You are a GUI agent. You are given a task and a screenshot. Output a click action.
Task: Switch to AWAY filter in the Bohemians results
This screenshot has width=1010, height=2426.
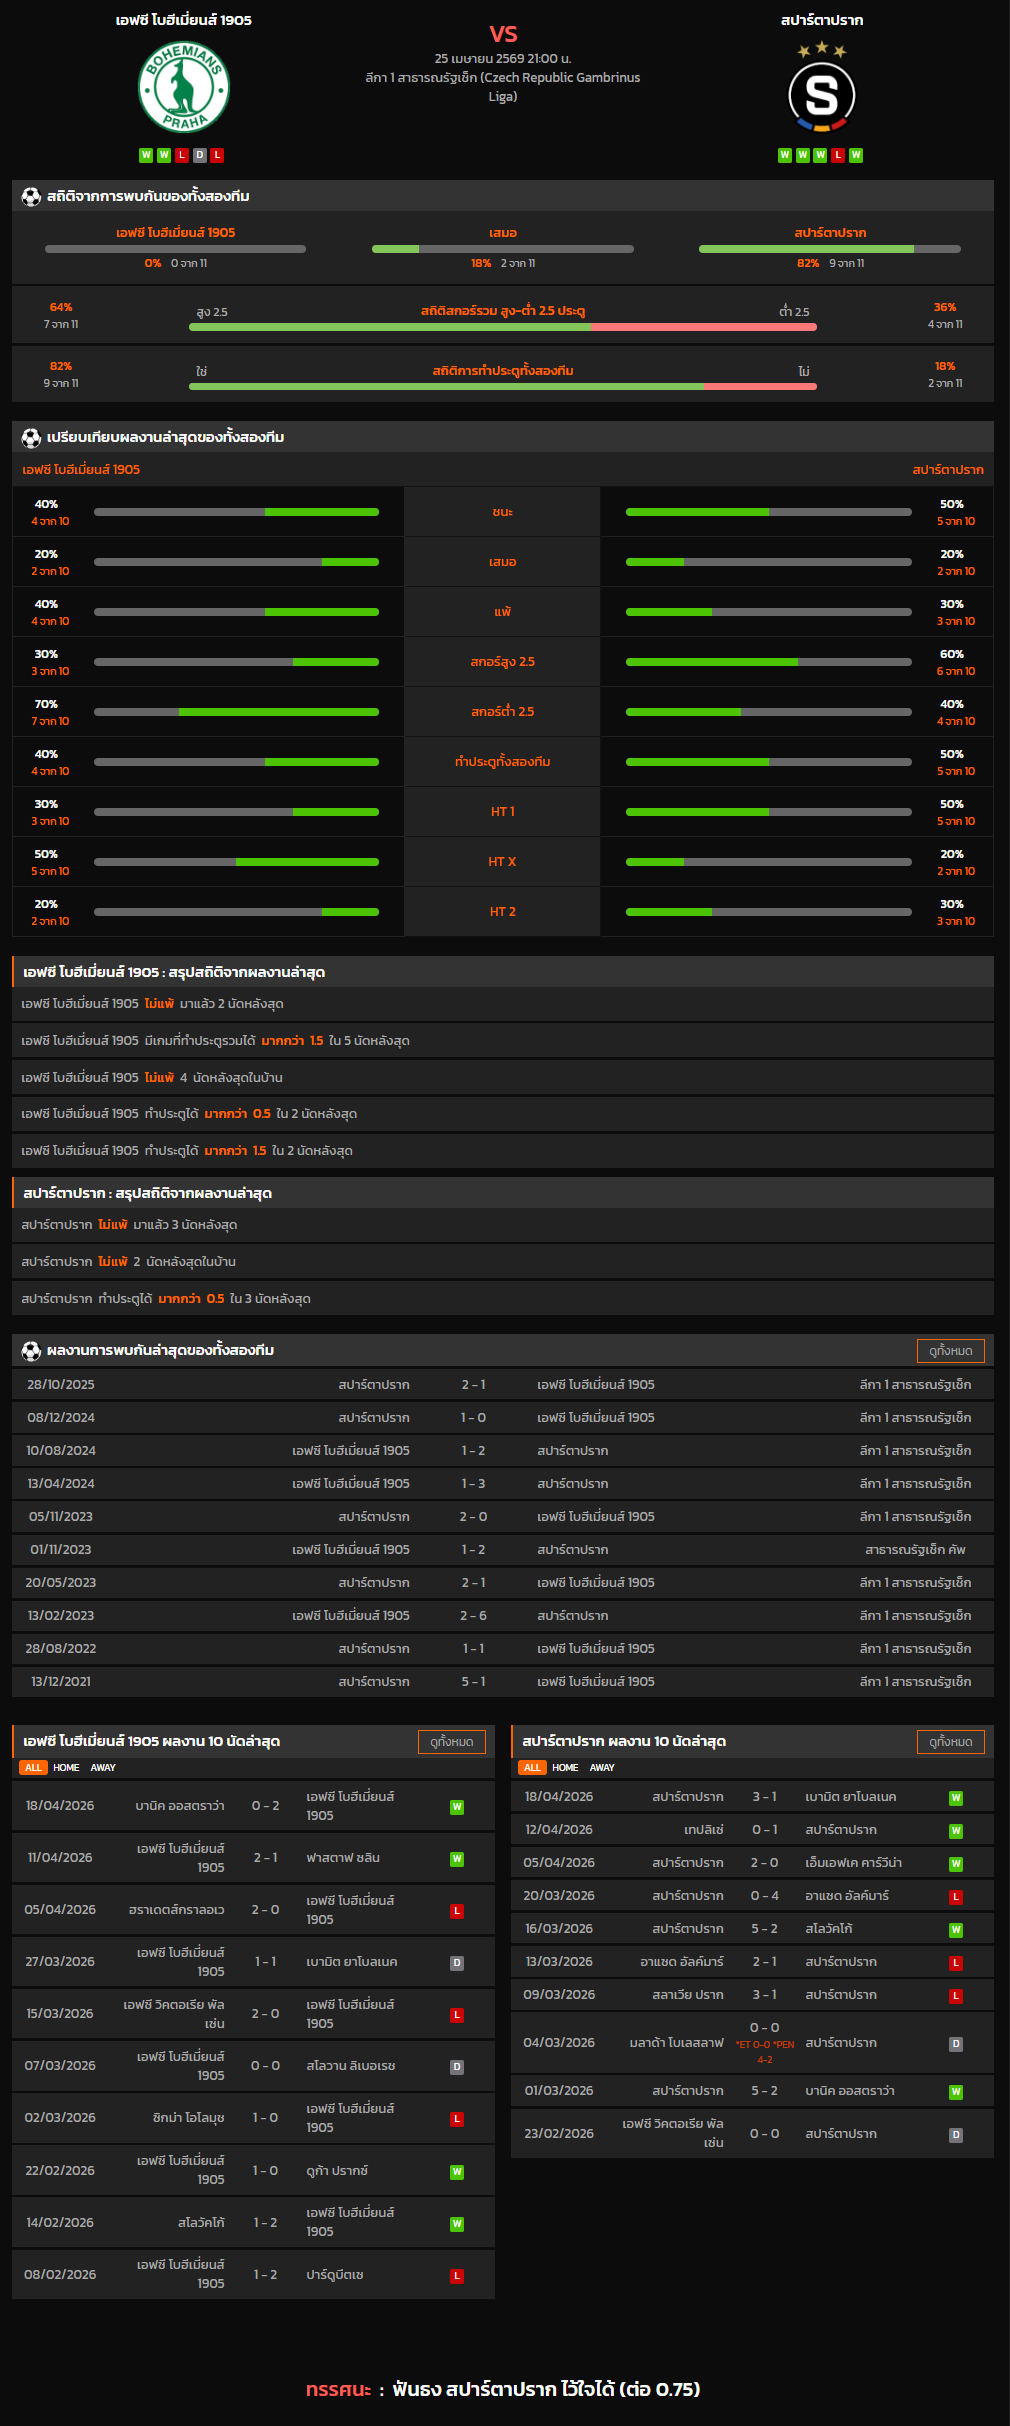click(x=103, y=1768)
